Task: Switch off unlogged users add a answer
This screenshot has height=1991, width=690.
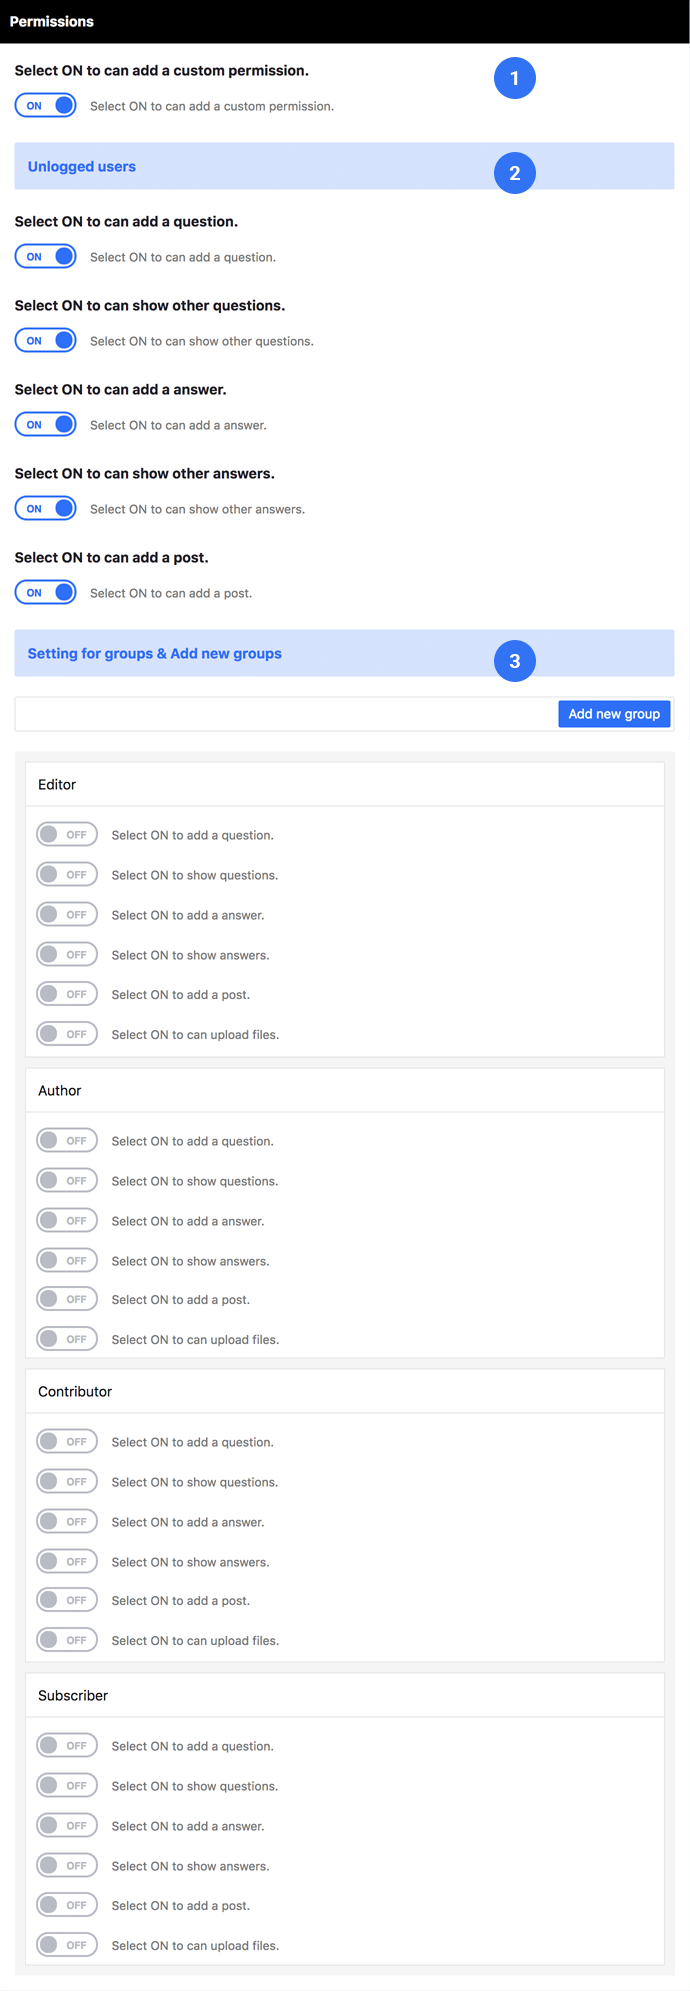Action: coord(46,424)
